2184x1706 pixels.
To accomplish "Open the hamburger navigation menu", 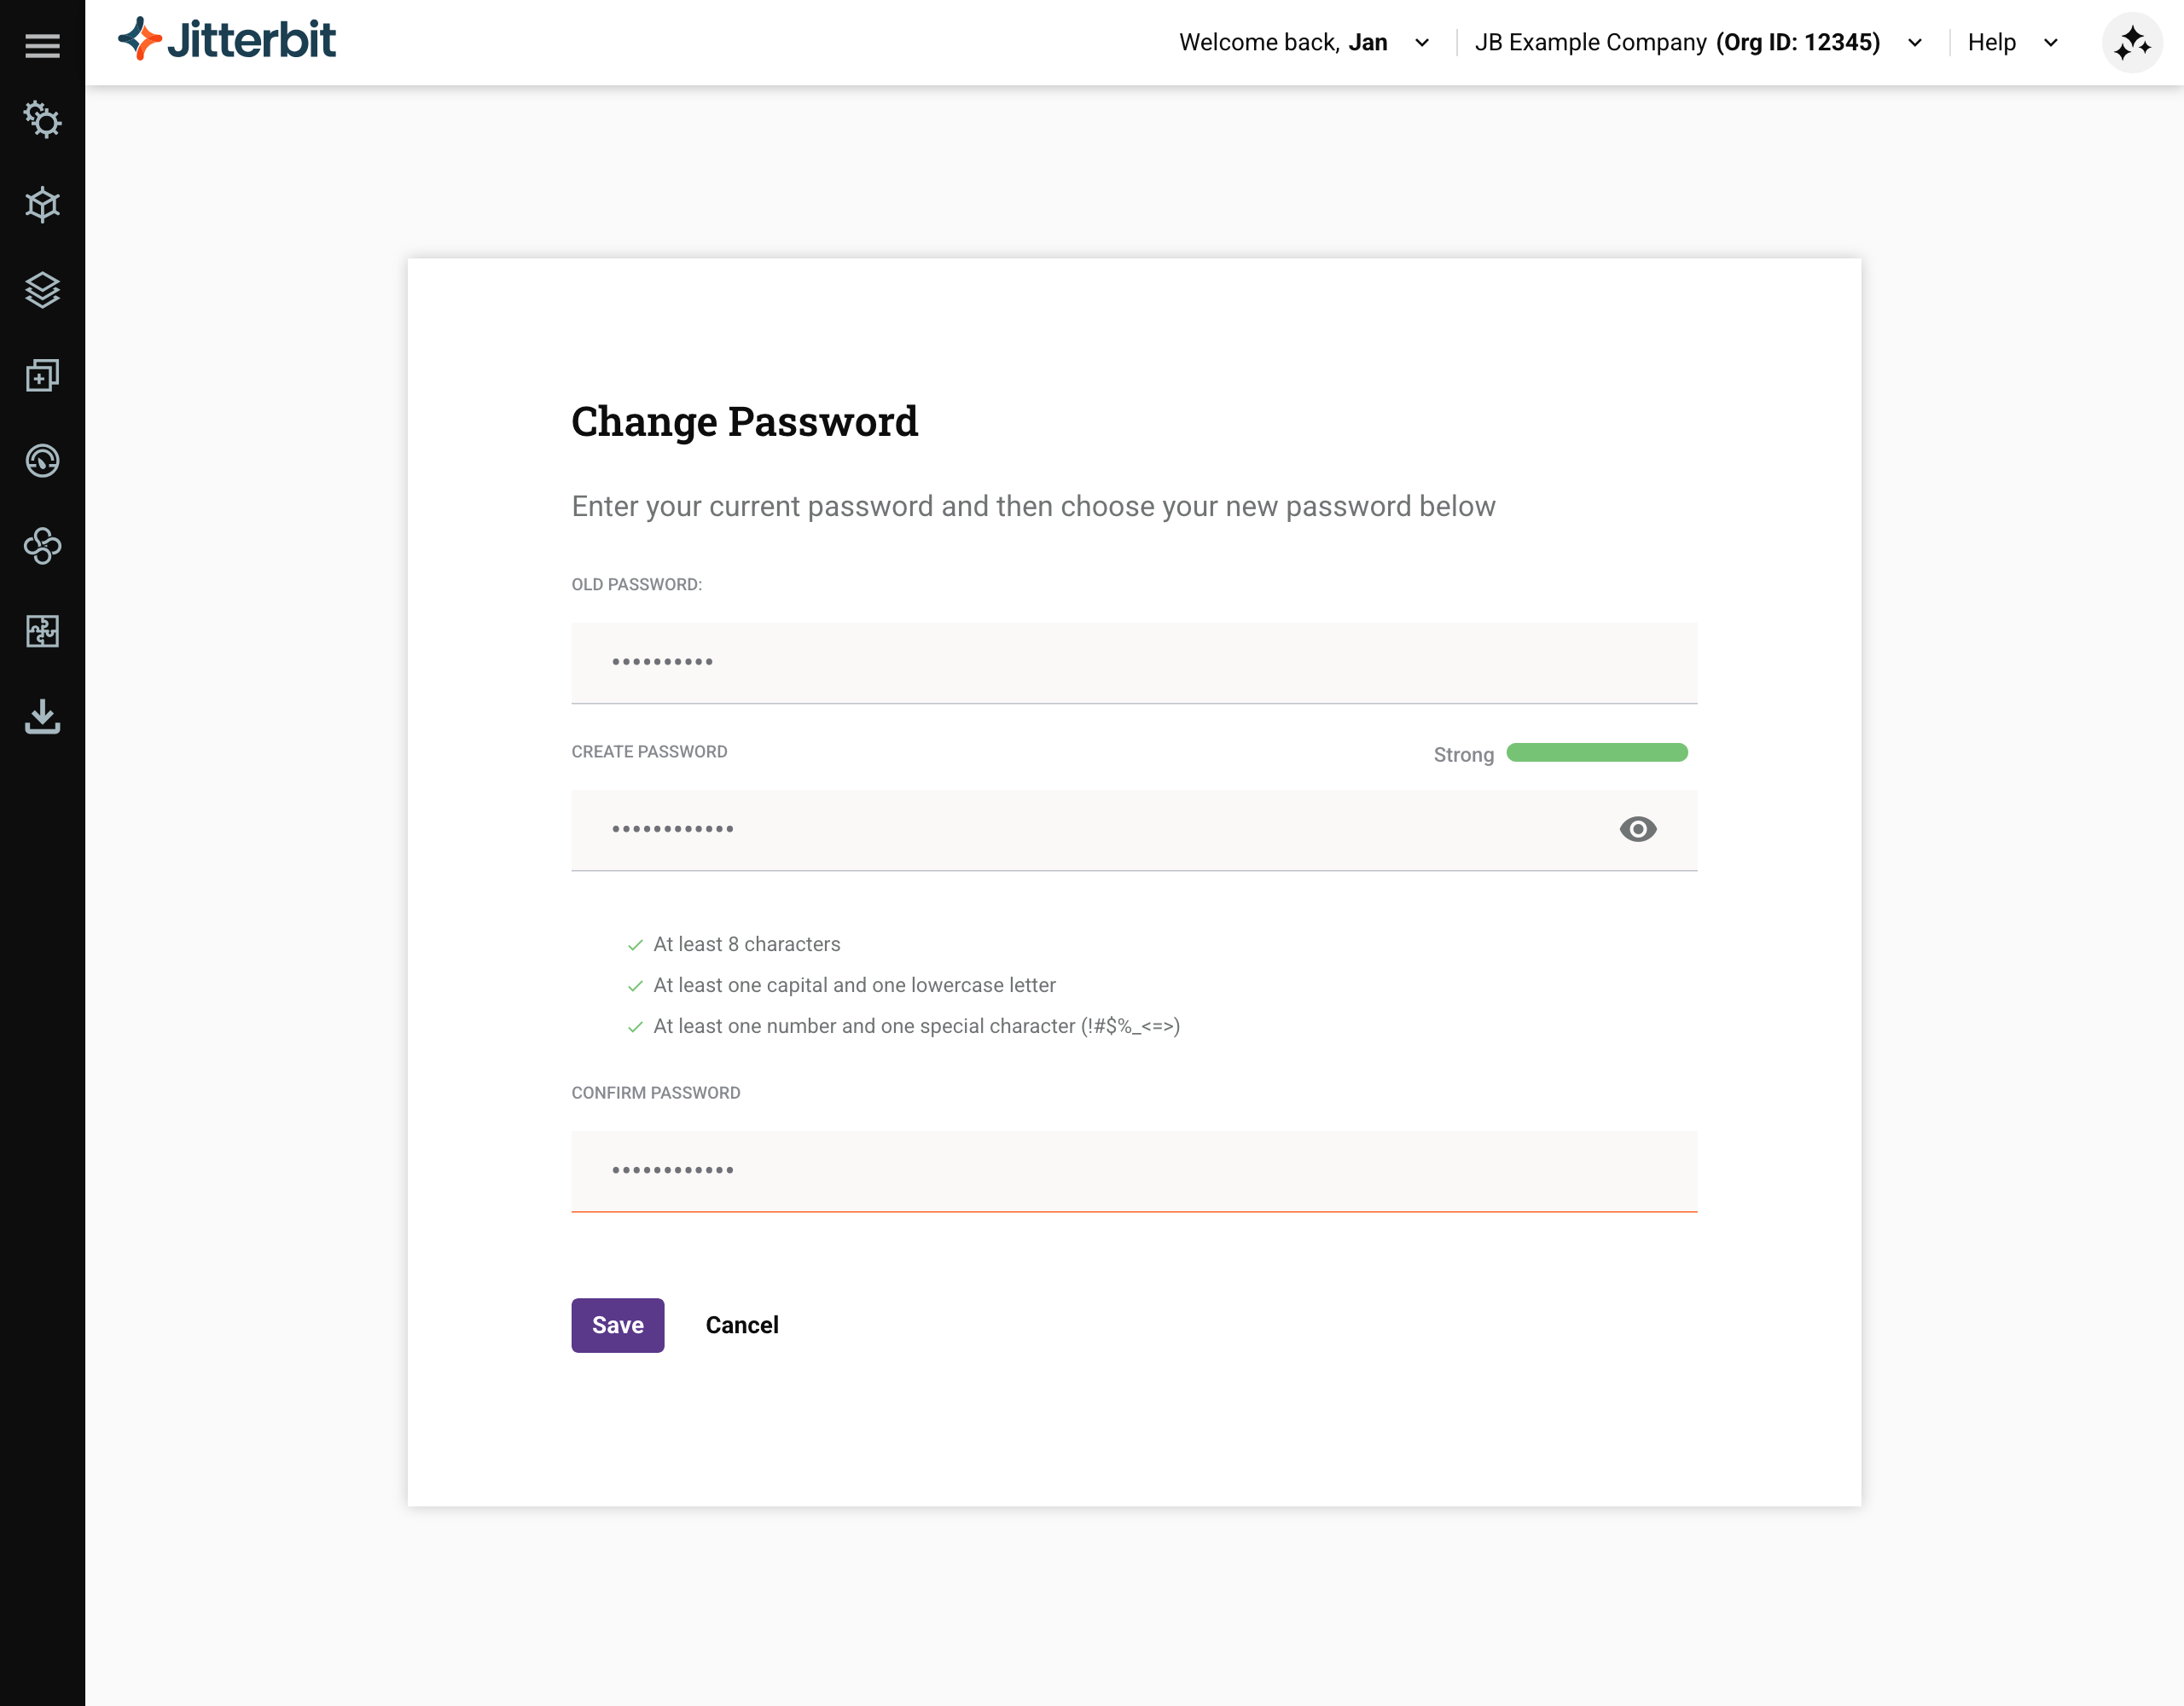I will [x=43, y=45].
